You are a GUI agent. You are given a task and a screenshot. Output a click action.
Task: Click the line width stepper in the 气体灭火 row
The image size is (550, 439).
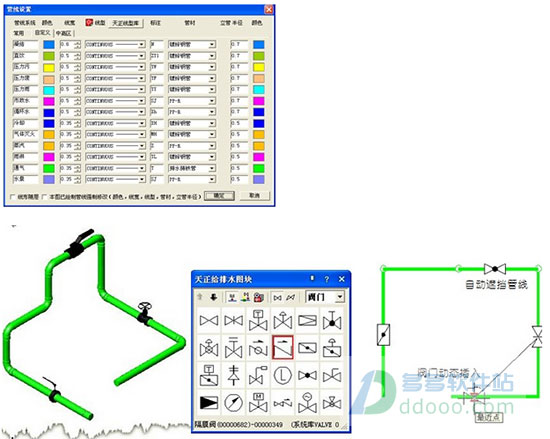pos(78,134)
